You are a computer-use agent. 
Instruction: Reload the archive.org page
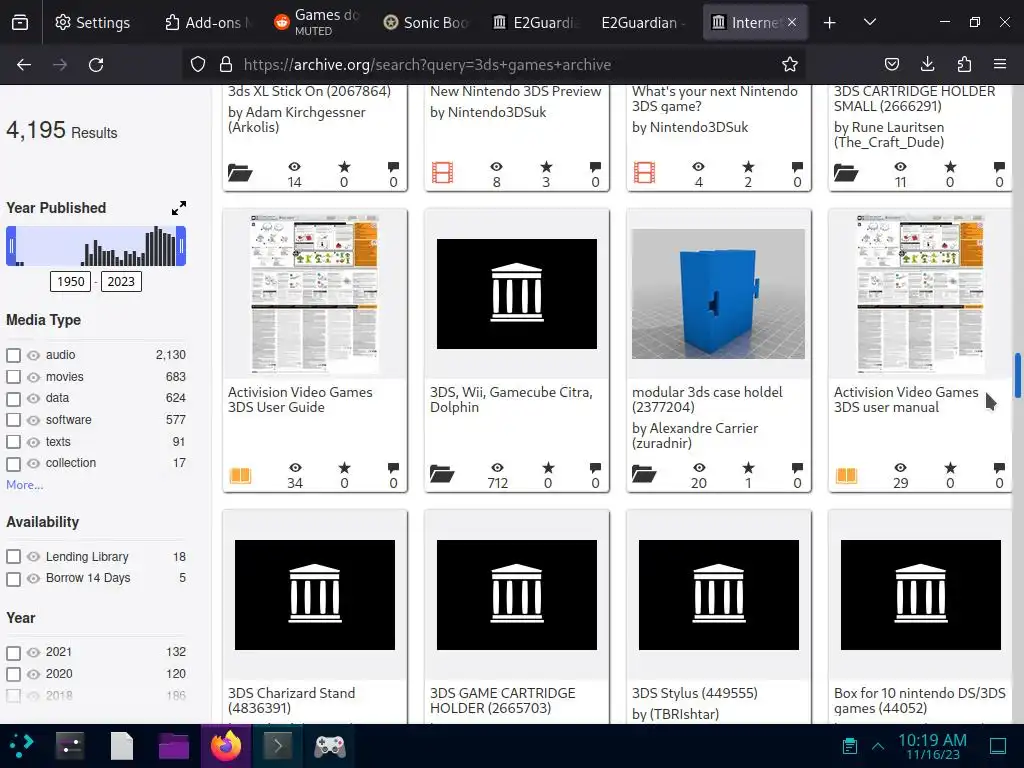point(96,65)
